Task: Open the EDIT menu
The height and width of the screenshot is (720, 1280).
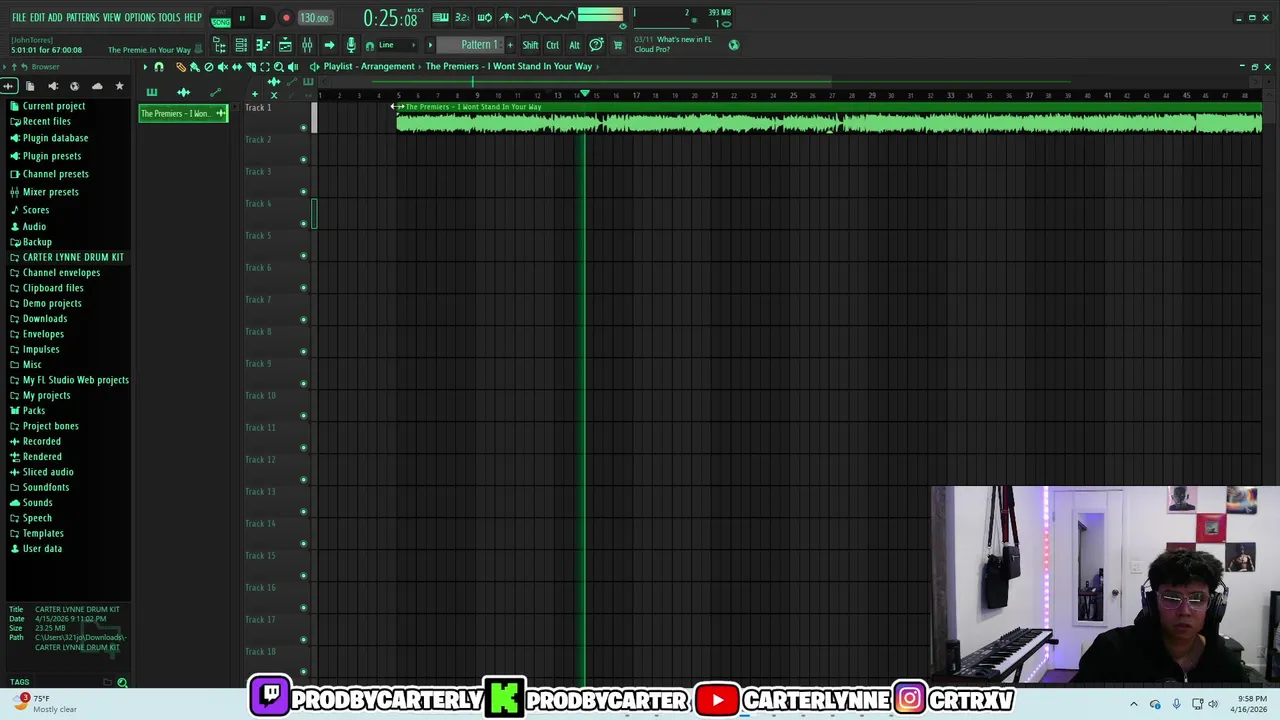Action: point(37,18)
